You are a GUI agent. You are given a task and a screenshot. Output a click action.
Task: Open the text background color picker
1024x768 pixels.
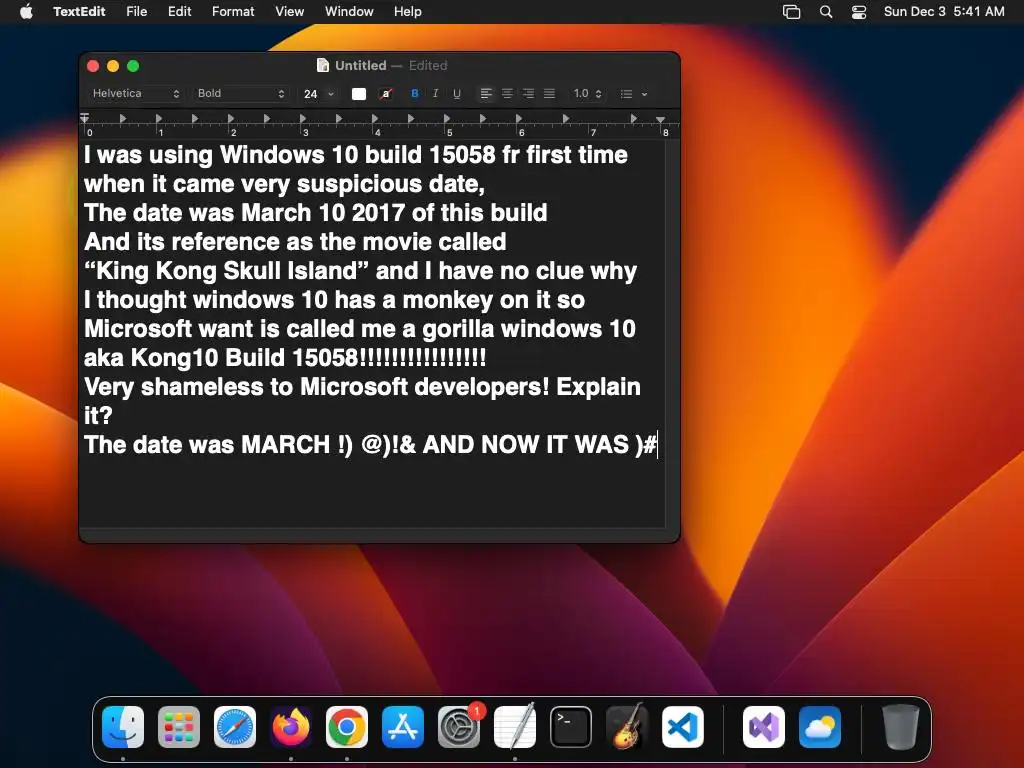386,94
